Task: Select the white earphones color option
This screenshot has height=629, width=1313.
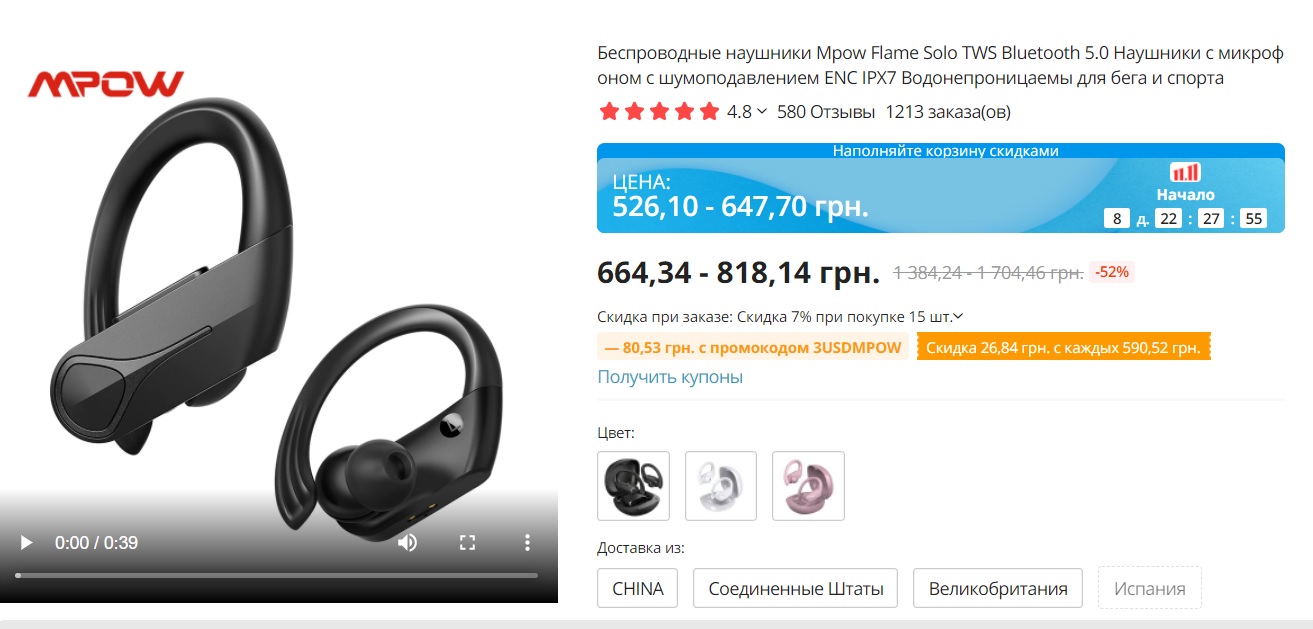Action: pyautogui.click(x=721, y=486)
